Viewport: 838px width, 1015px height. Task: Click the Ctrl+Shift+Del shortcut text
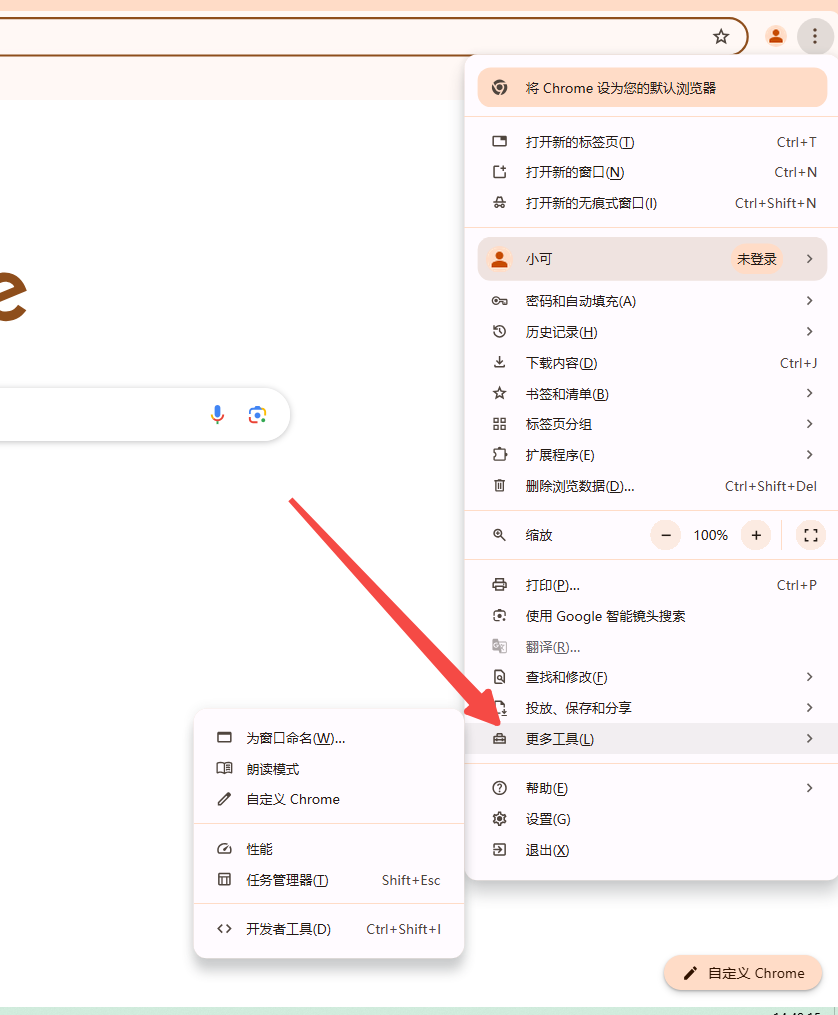click(x=771, y=486)
